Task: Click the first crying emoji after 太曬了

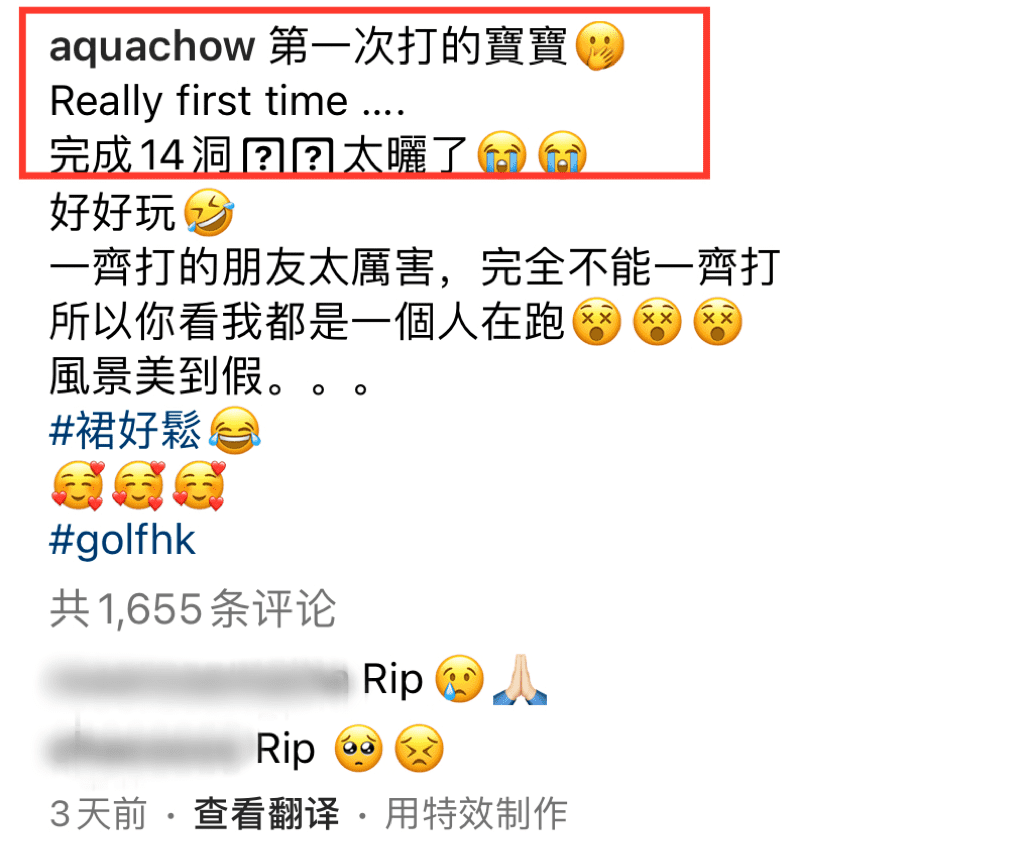Action: (502, 155)
